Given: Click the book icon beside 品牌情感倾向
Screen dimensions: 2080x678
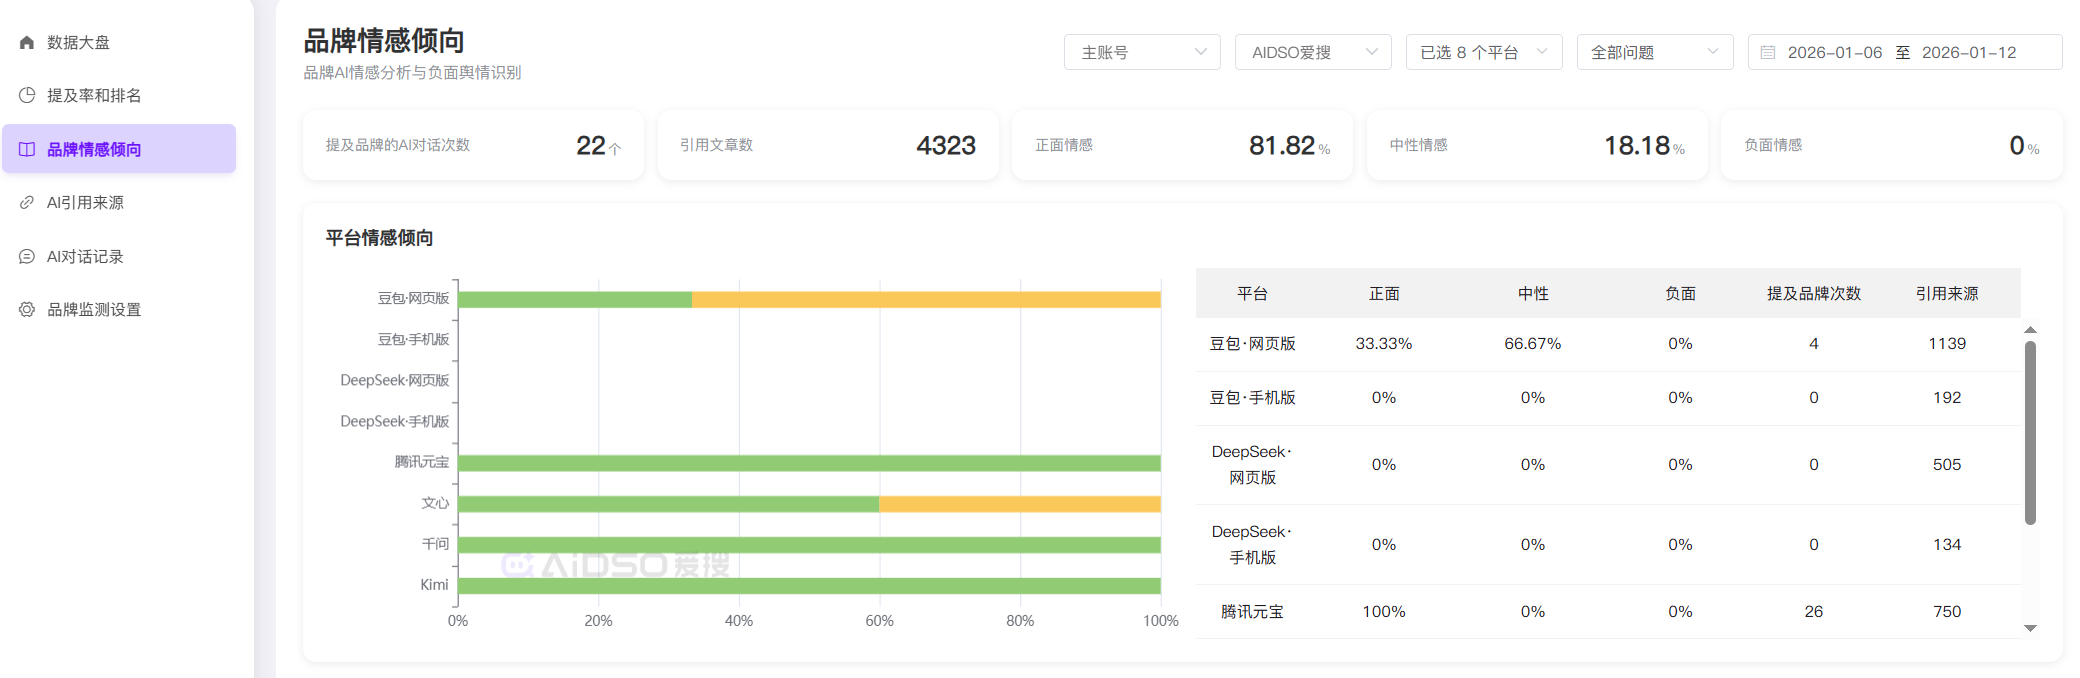Looking at the screenshot, I should [27, 149].
